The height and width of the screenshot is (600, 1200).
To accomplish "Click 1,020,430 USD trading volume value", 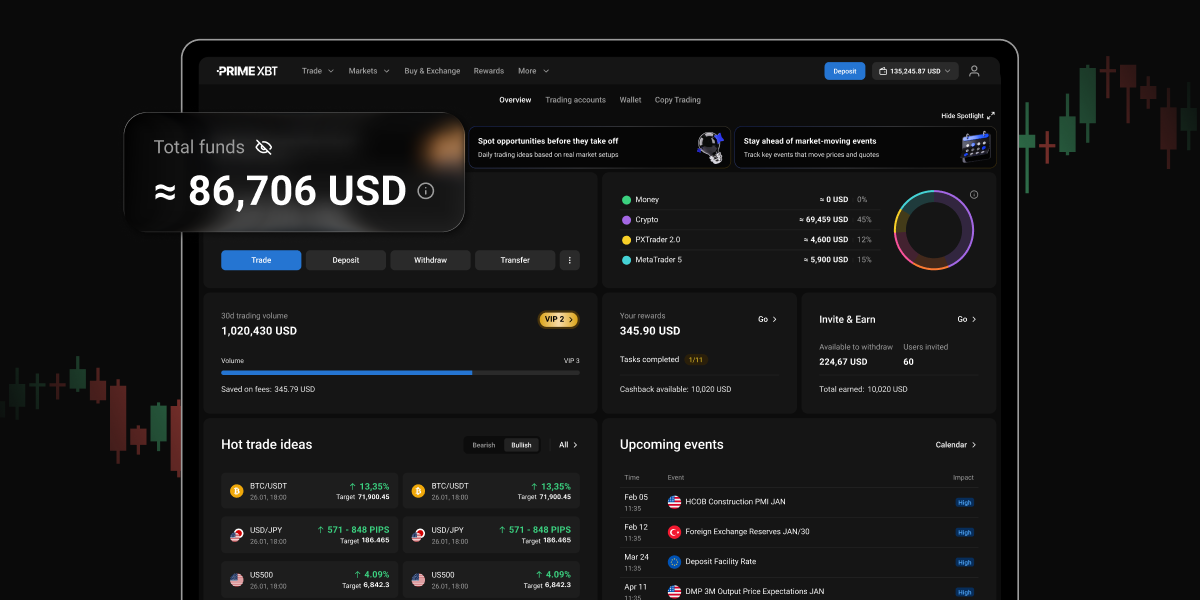I will click(x=259, y=331).
